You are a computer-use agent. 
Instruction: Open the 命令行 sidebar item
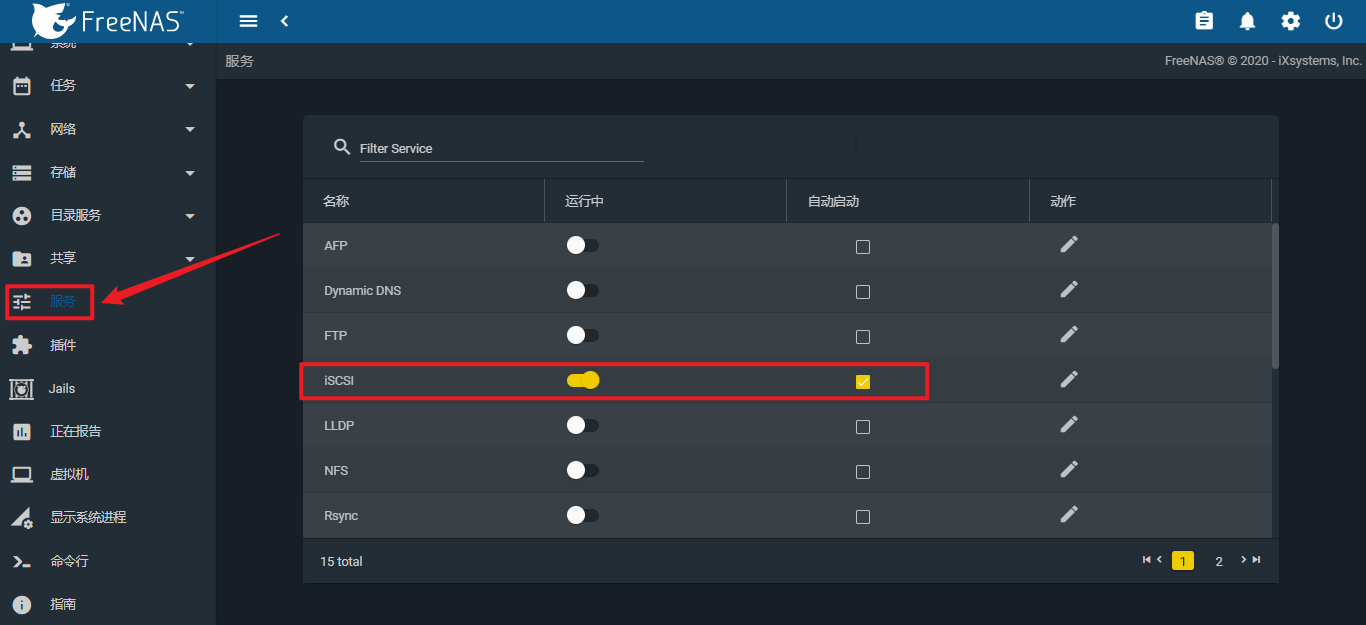108,561
